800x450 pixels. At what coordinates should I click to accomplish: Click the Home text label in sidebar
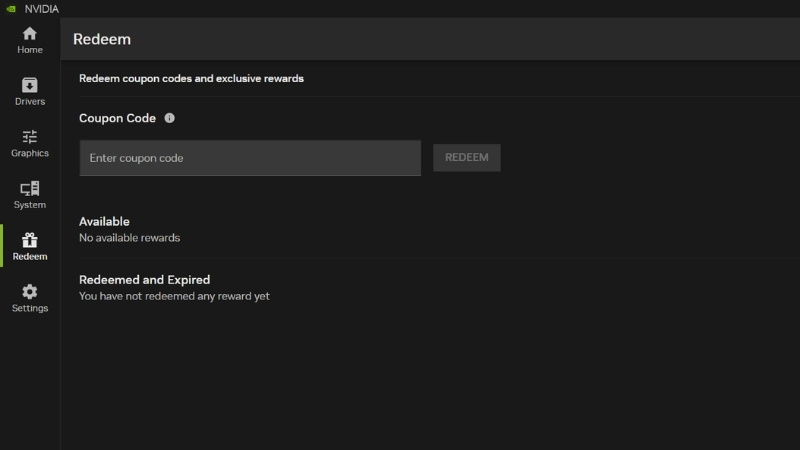(x=30, y=50)
